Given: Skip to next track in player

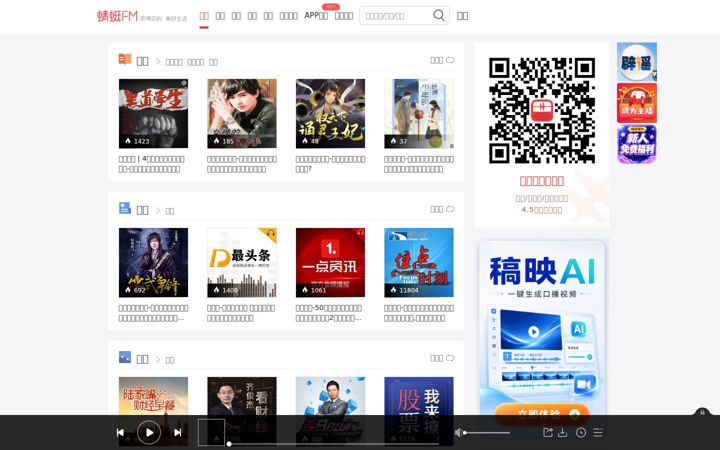Looking at the screenshot, I should [x=178, y=432].
